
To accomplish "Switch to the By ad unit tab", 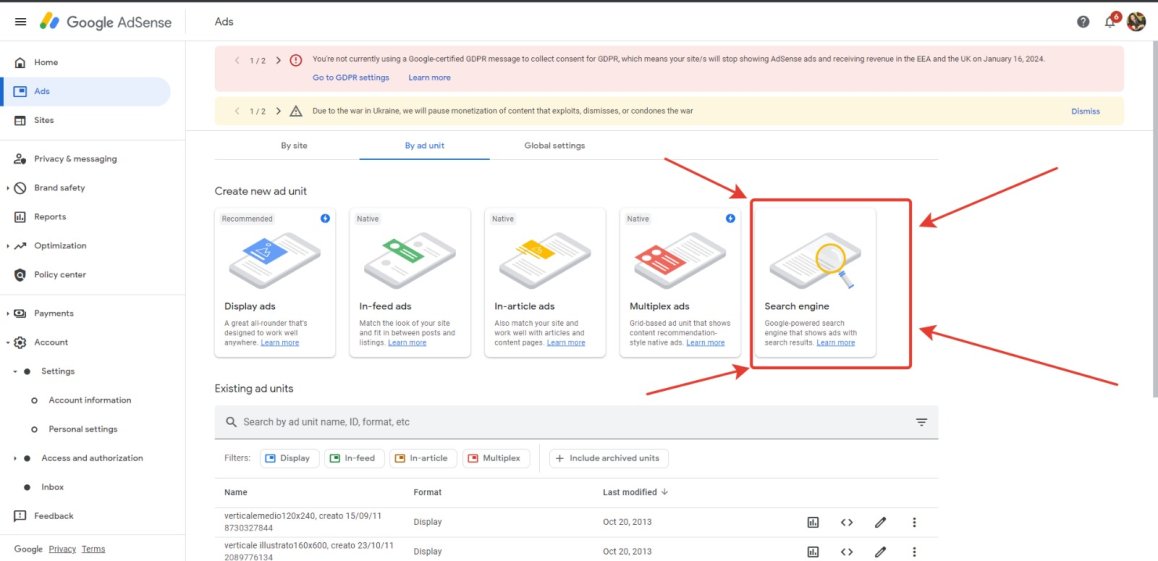I will [425, 145].
